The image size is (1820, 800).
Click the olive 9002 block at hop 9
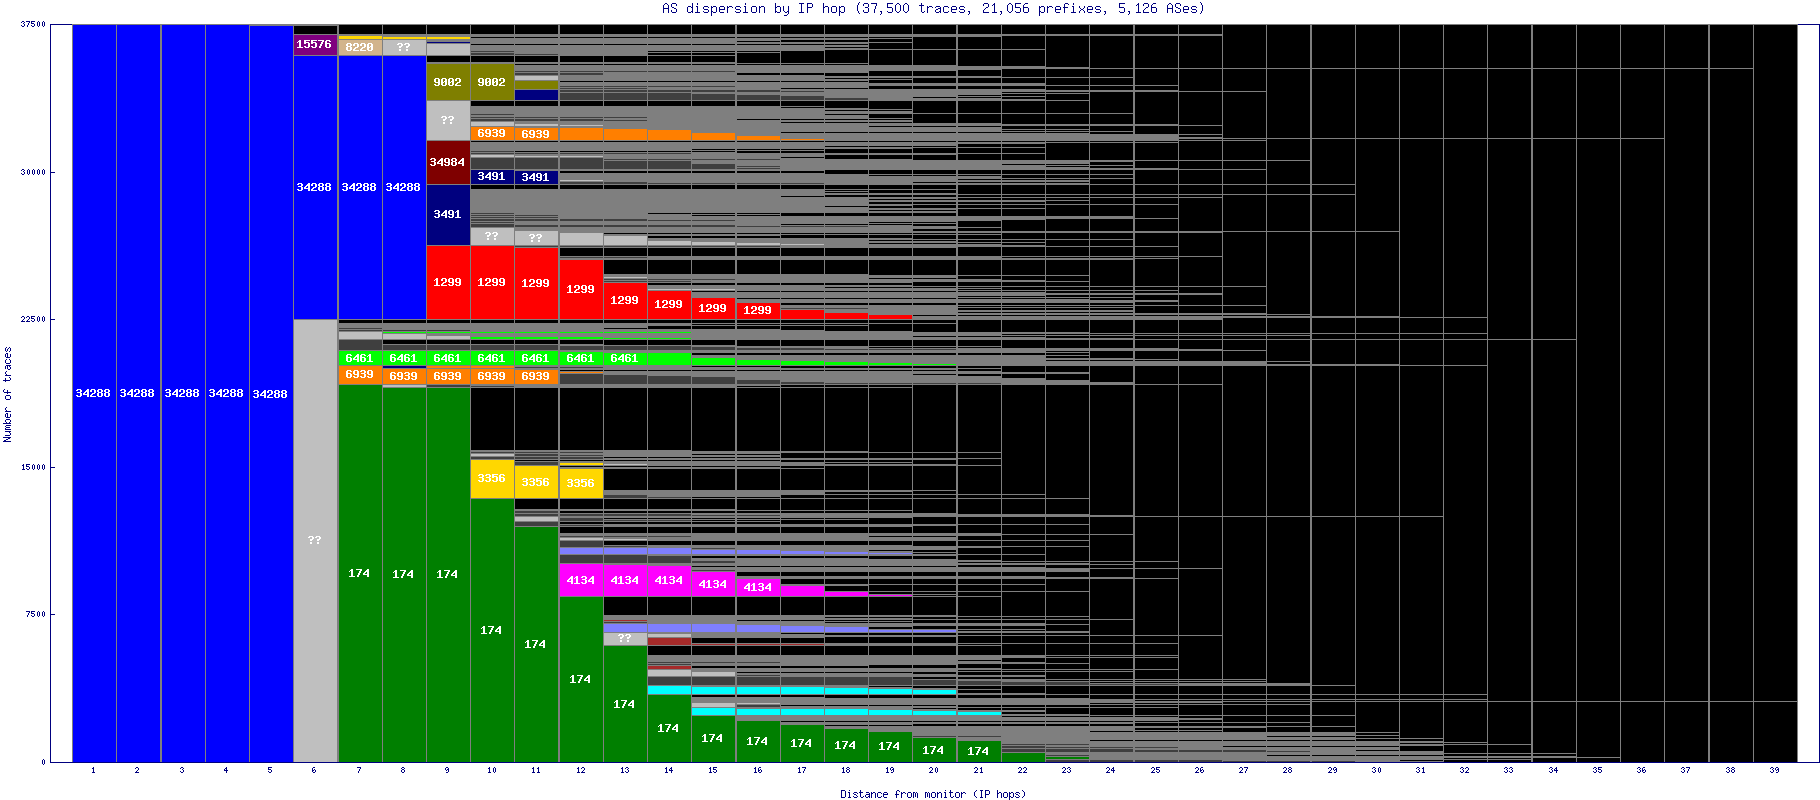point(448,82)
